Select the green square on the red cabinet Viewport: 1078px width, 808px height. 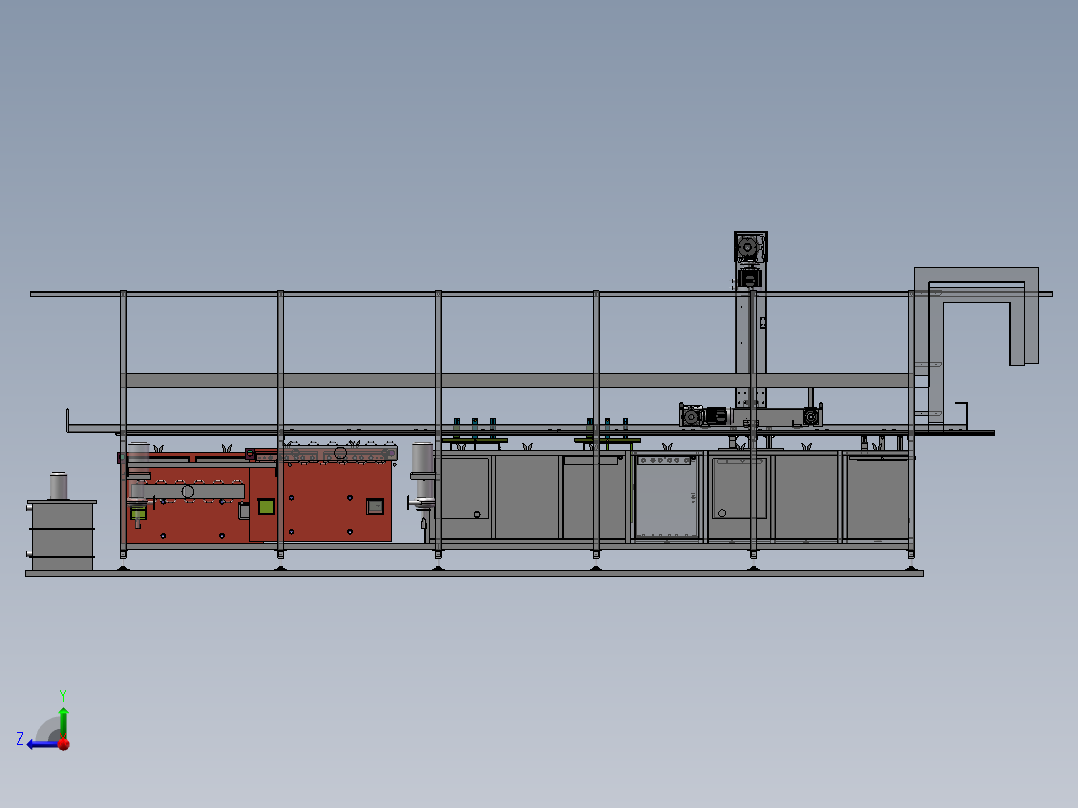tap(266, 507)
